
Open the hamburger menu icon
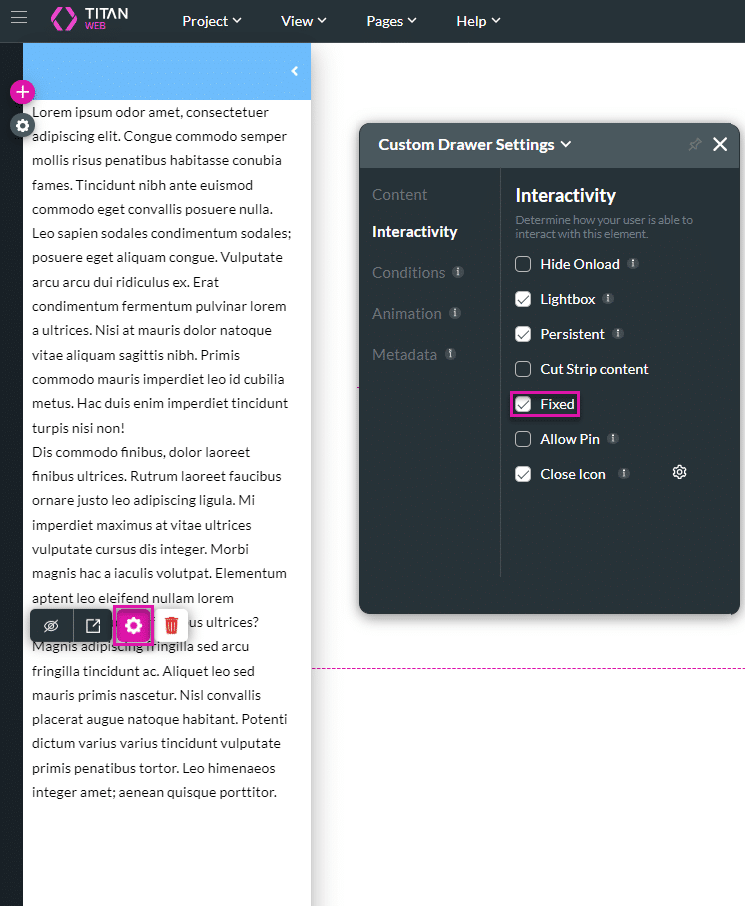point(19,17)
